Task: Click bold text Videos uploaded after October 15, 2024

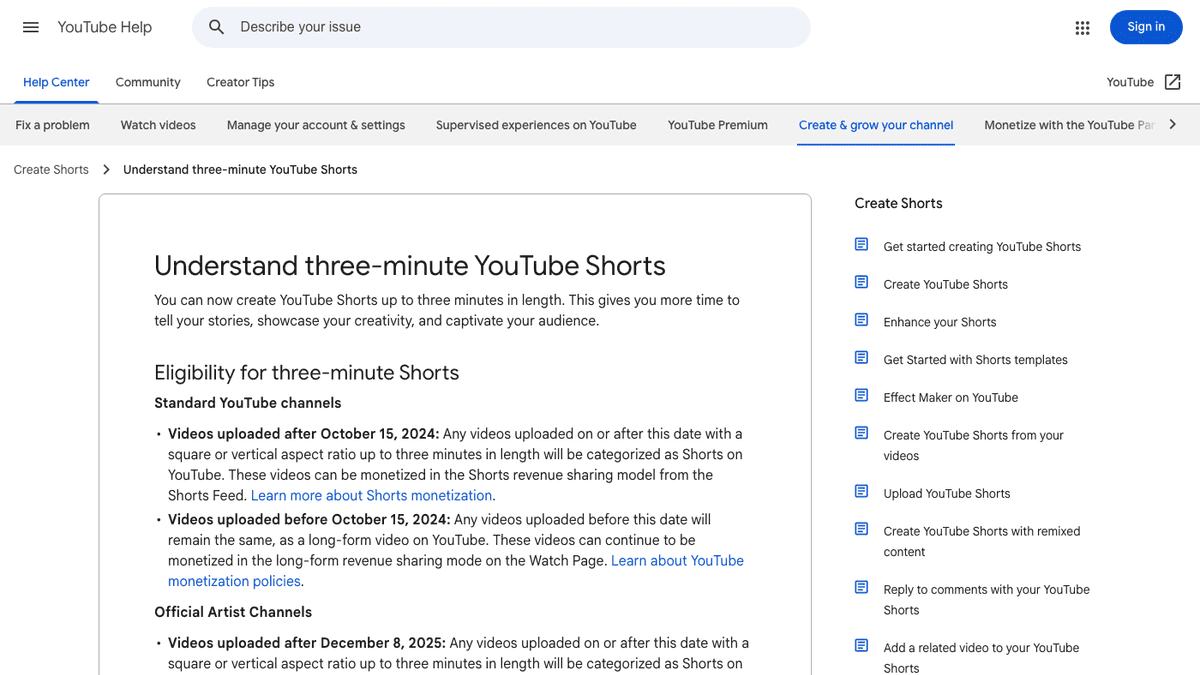Action: [x=303, y=434]
